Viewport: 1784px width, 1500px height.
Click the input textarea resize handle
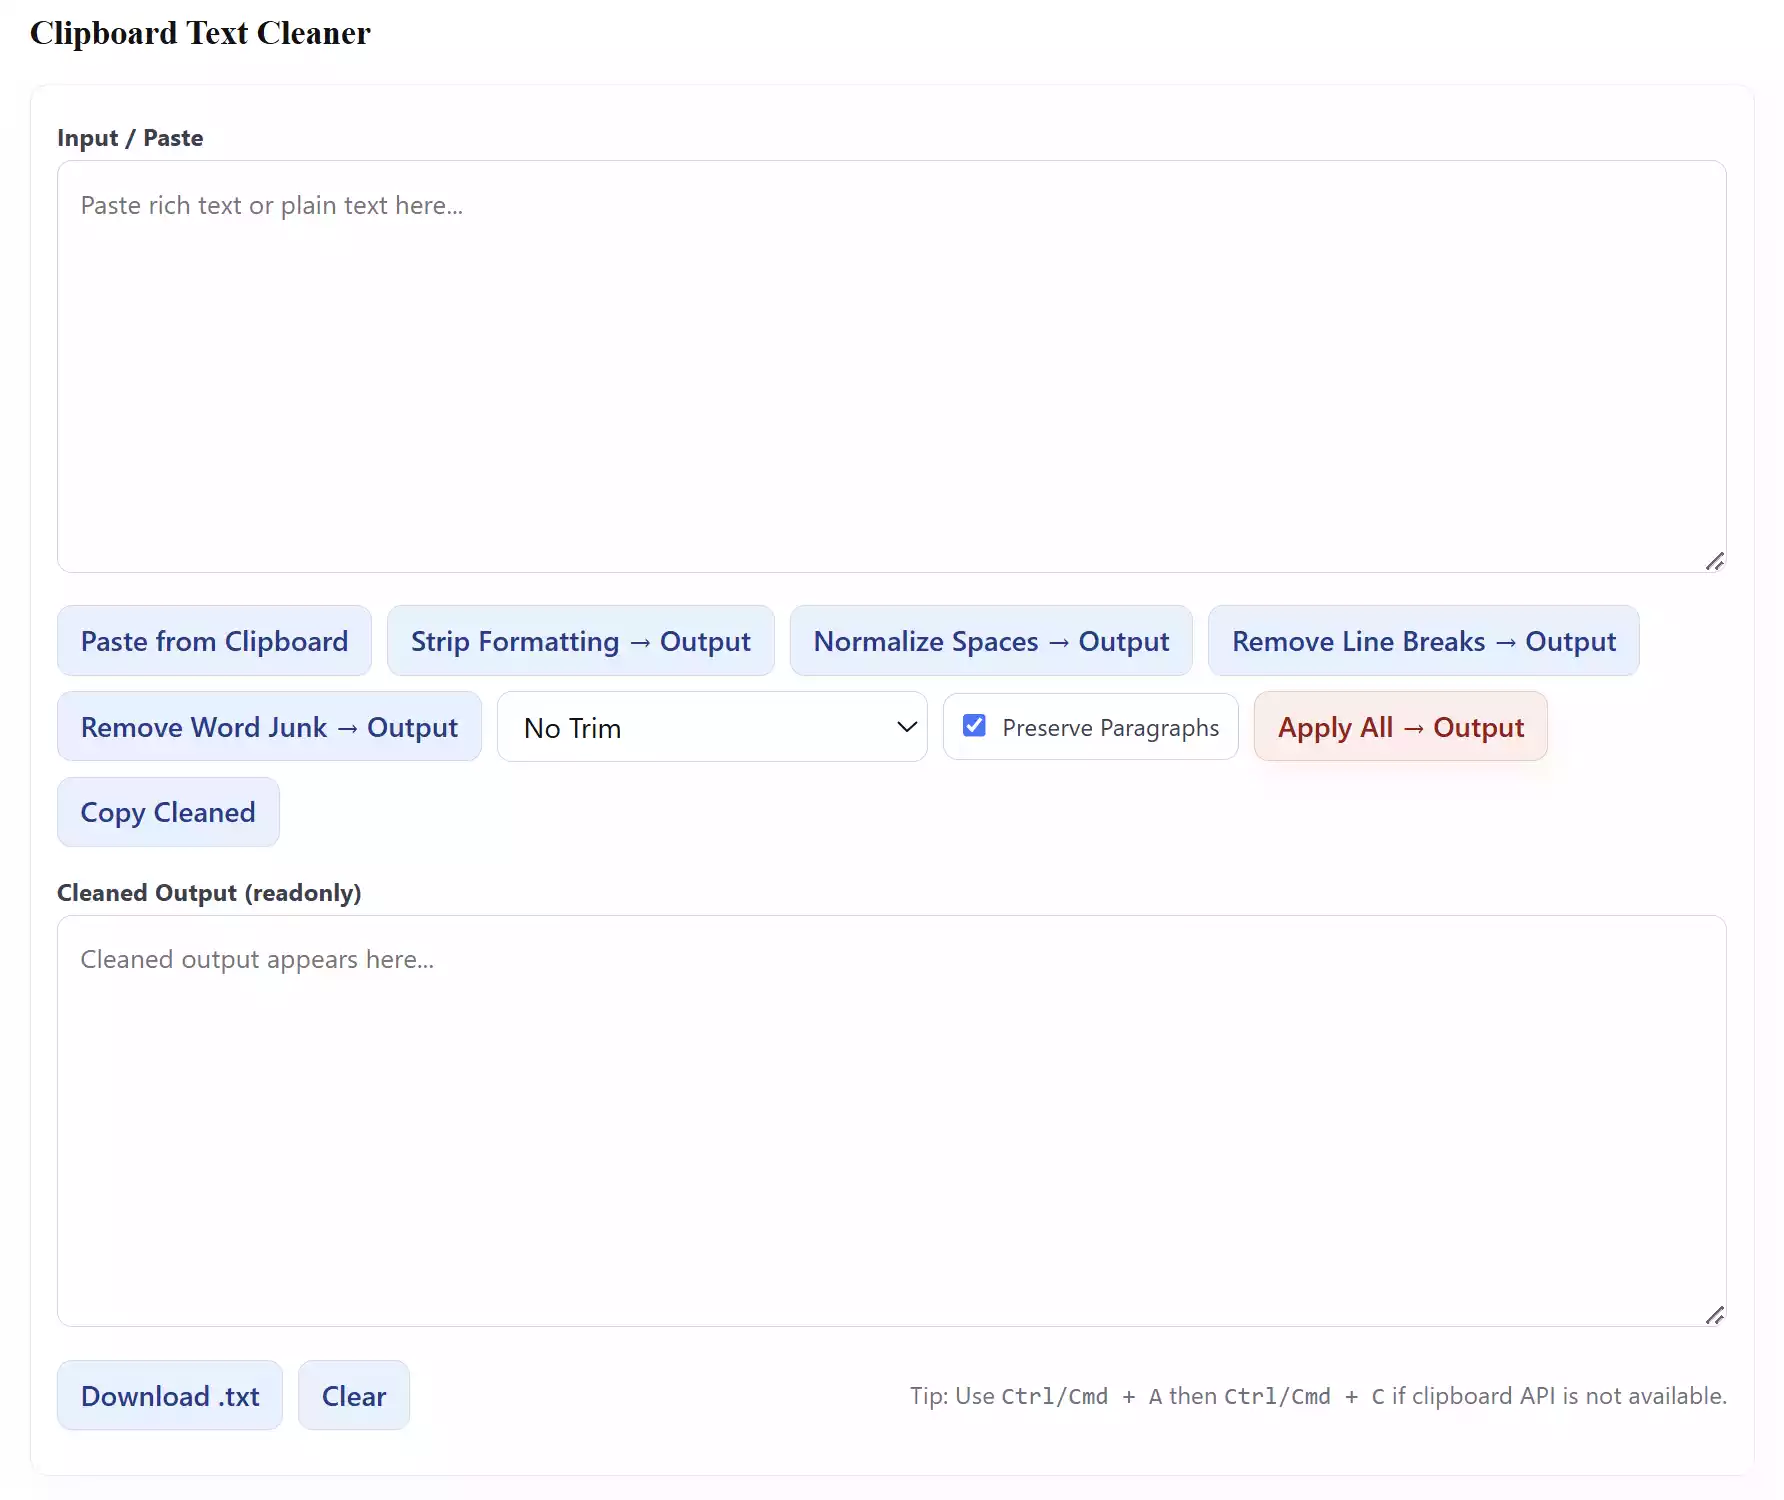[1716, 561]
